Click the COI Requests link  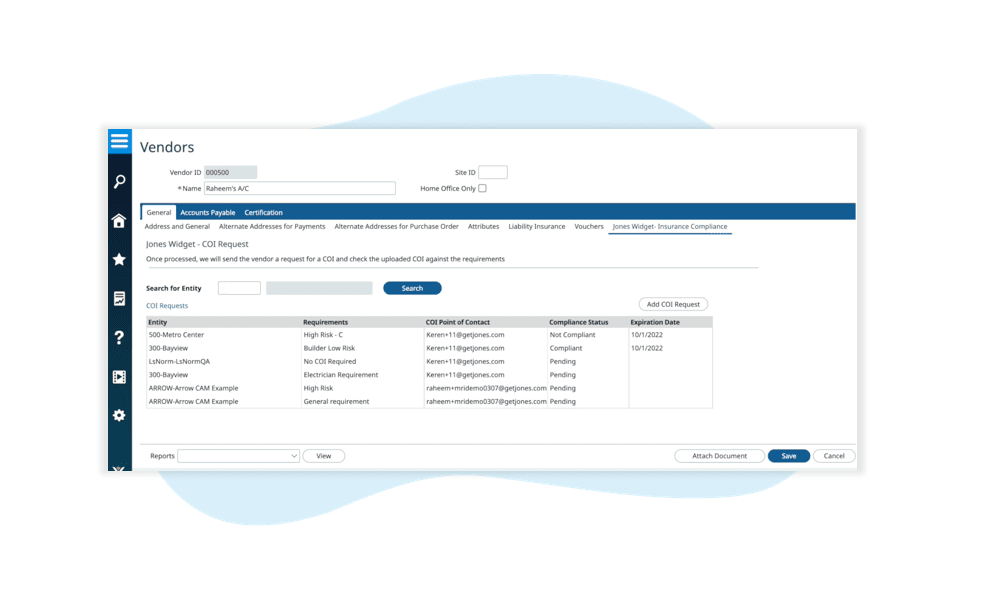[167, 306]
